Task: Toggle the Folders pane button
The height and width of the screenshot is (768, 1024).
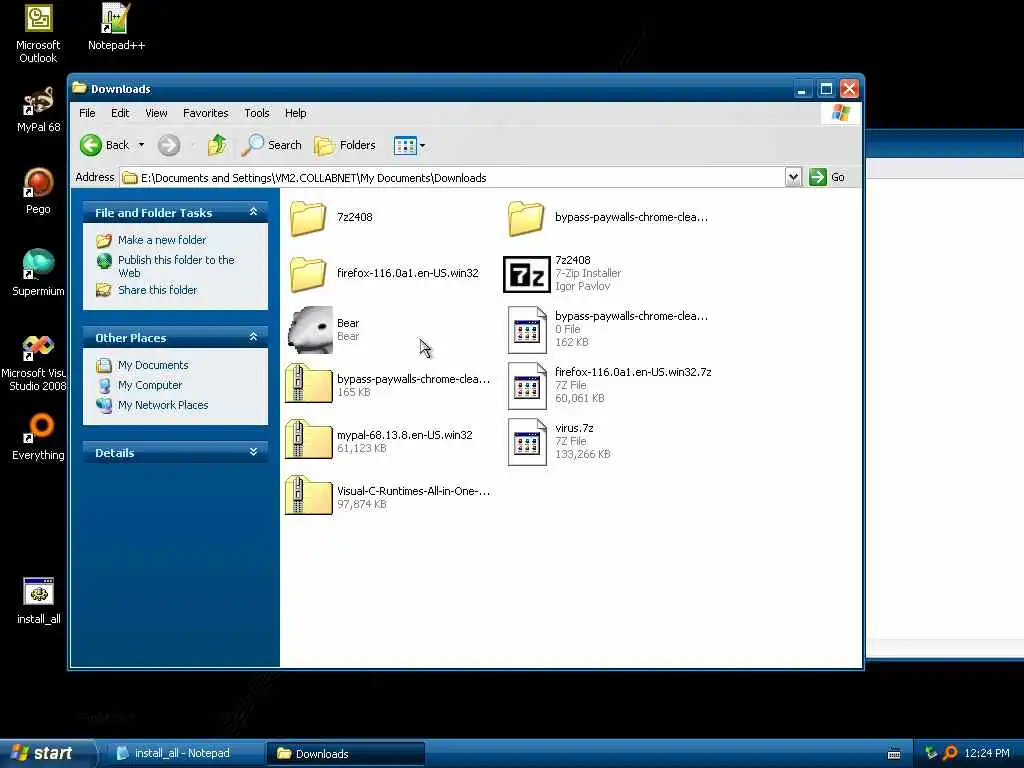Action: coord(345,145)
